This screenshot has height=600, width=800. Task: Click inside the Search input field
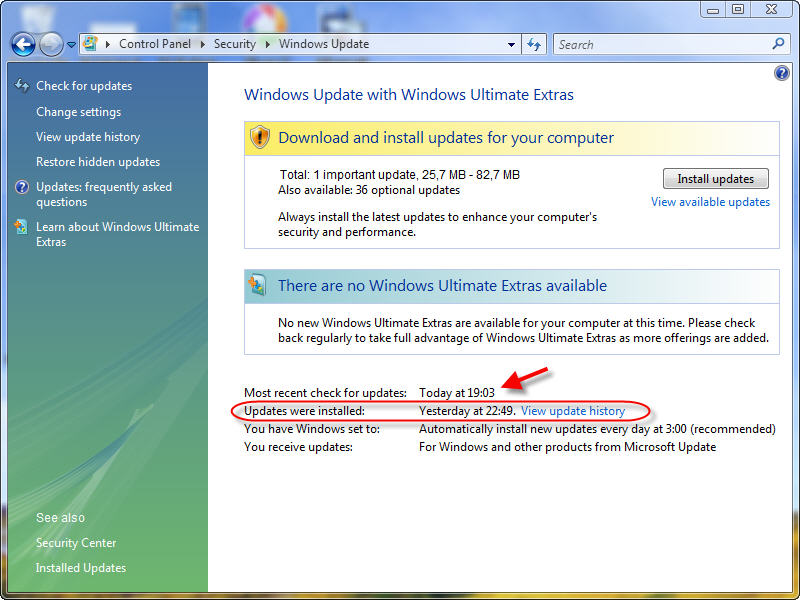660,44
